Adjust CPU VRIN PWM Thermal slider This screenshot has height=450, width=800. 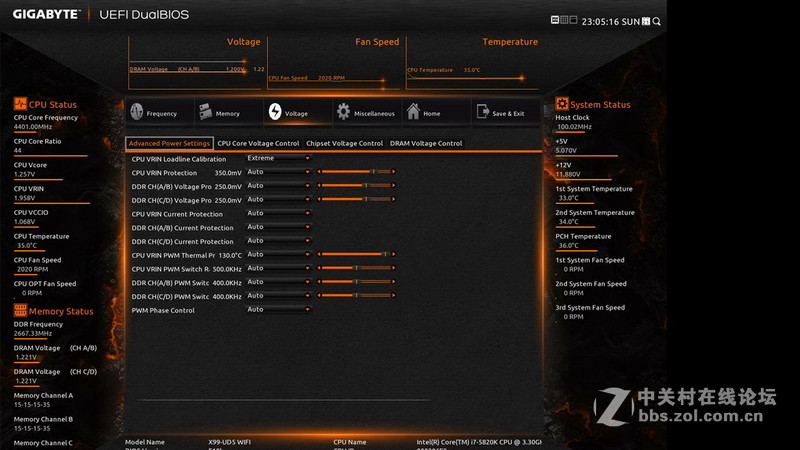(356, 254)
